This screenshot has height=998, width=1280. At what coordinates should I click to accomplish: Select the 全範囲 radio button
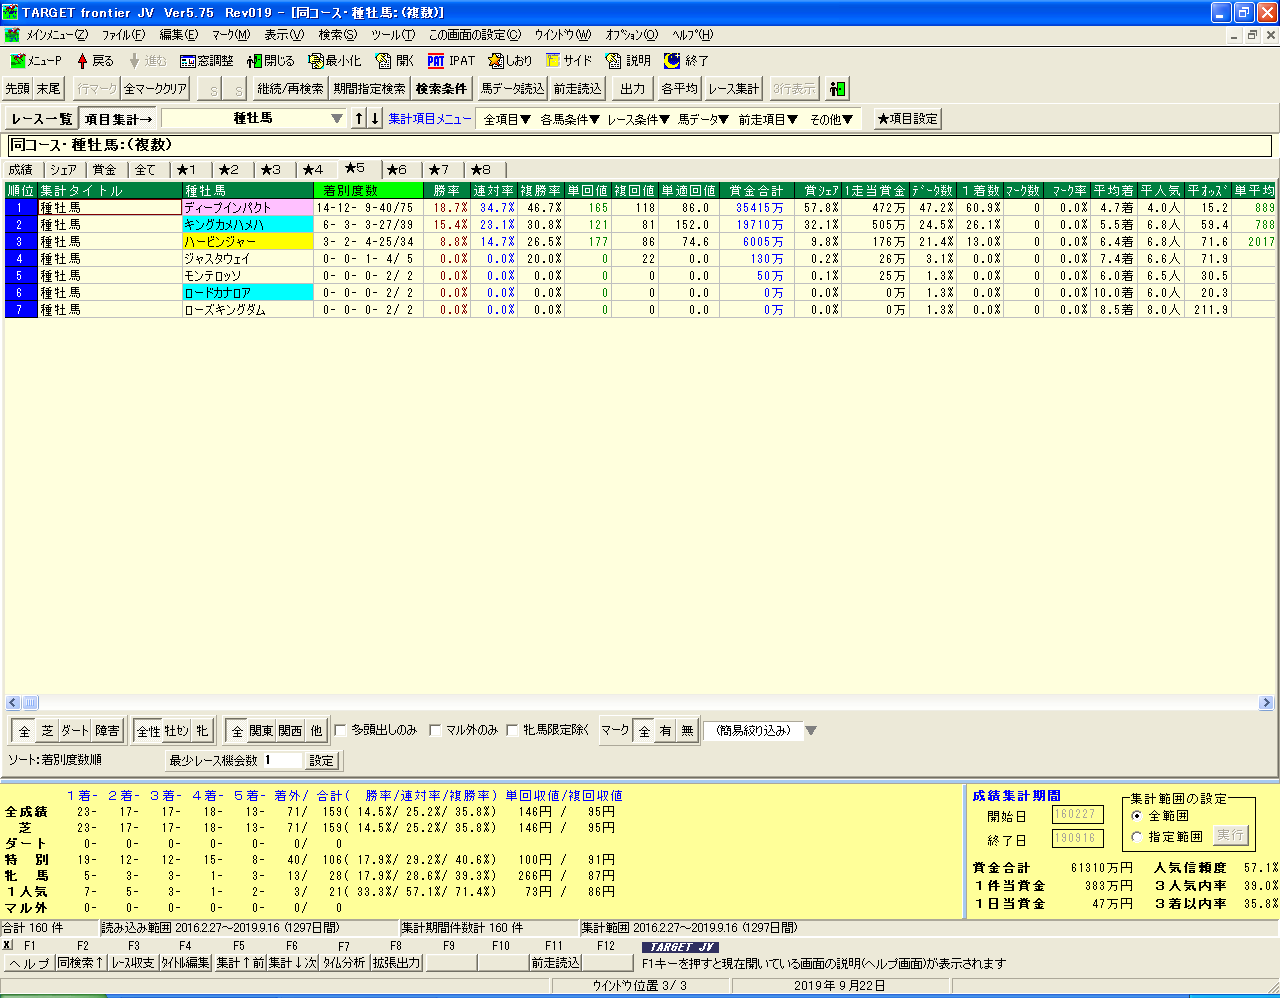point(1137,816)
